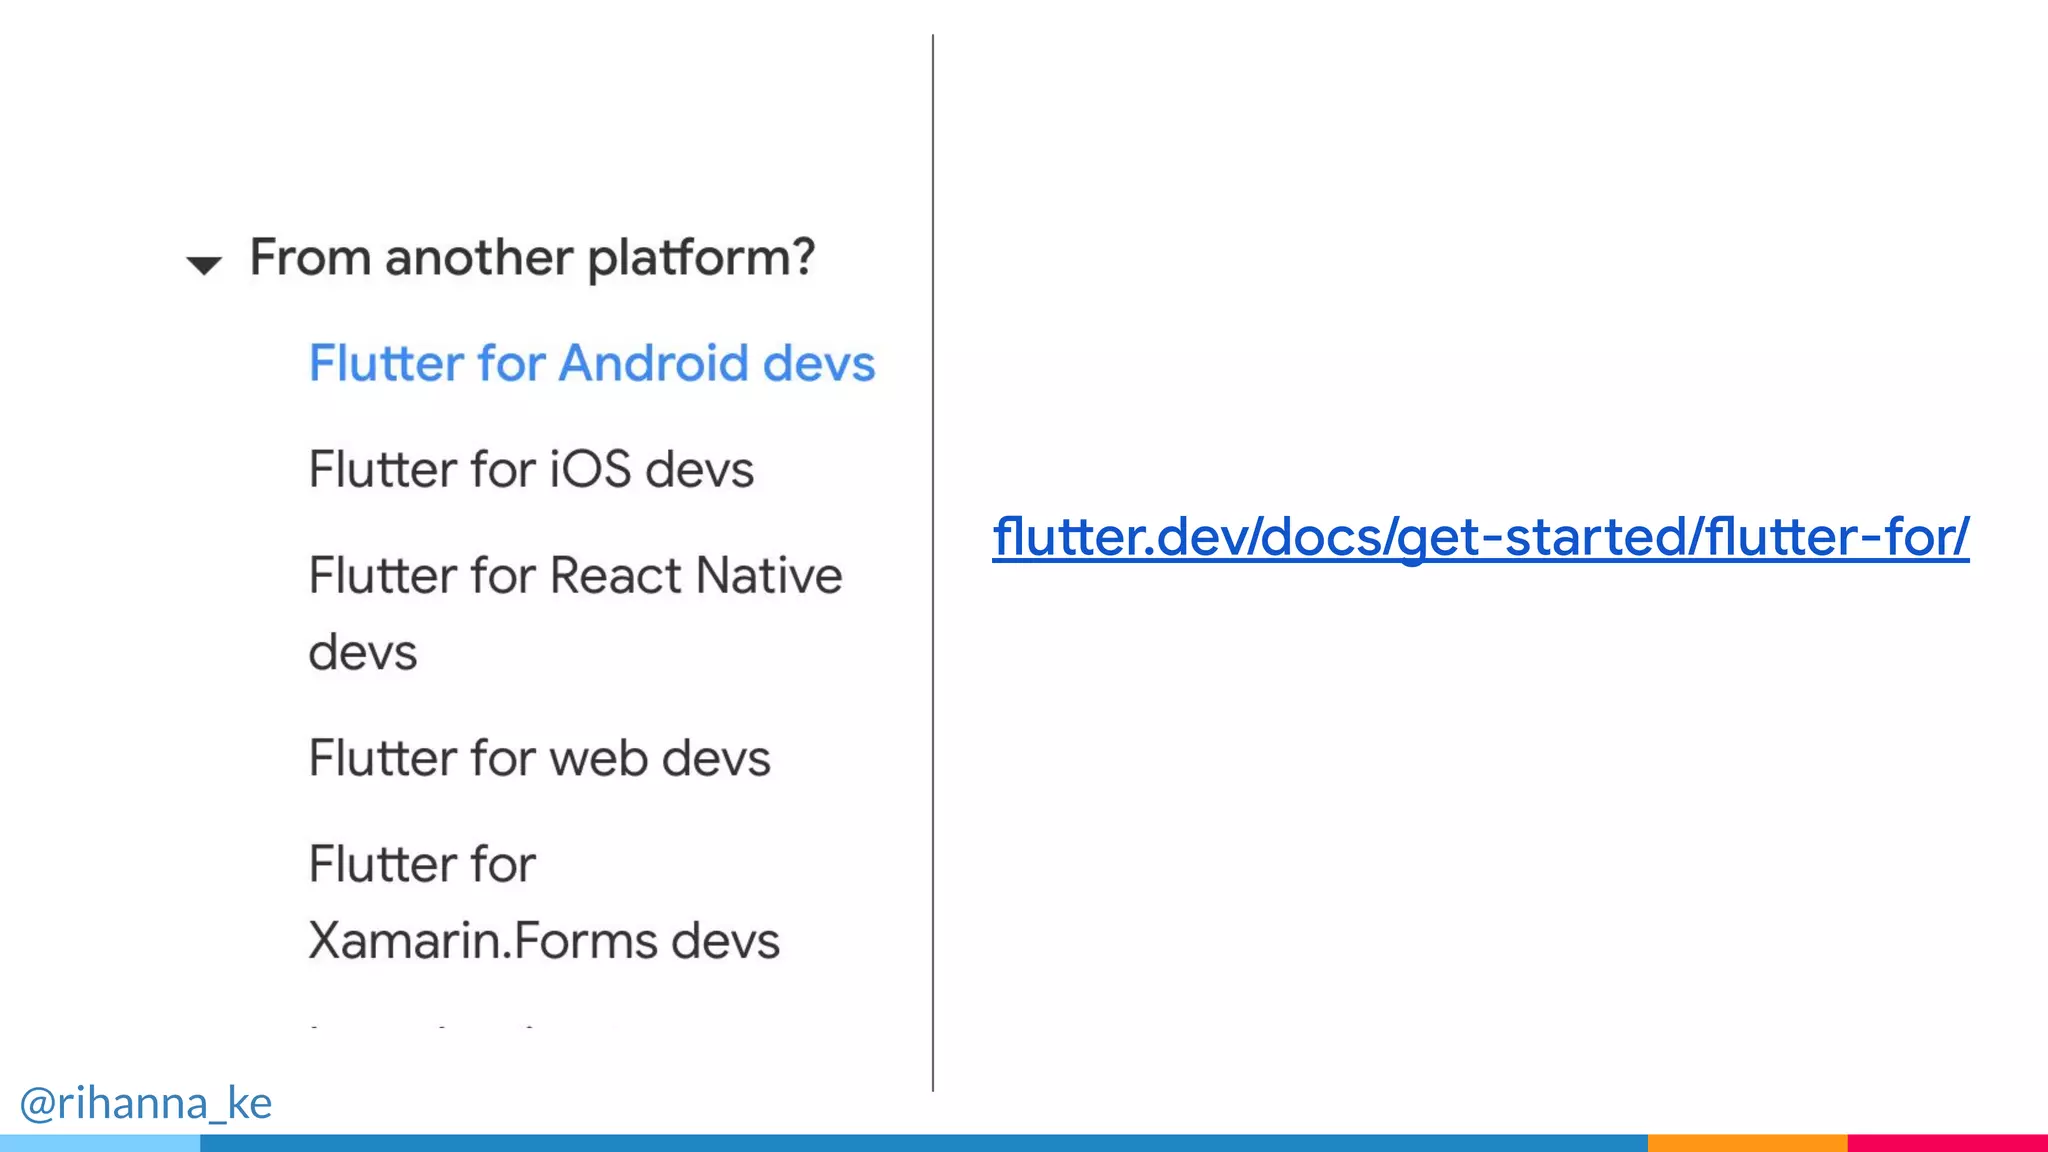Follow the flutter.dev/docs/get-started/flutter-for/ hyperlink
Image resolution: width=2048 pixels, height=1152 pixels.
pyautogui.click(x=1480, y=537)
